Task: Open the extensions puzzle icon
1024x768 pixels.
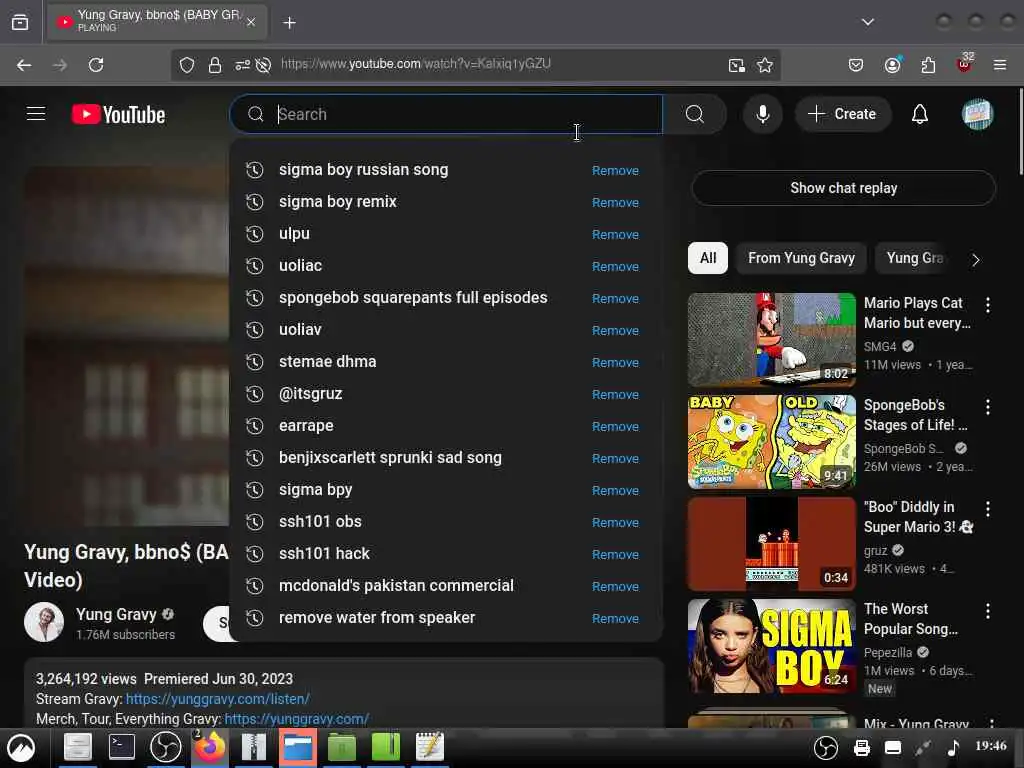Action: (x=928, y=65)
